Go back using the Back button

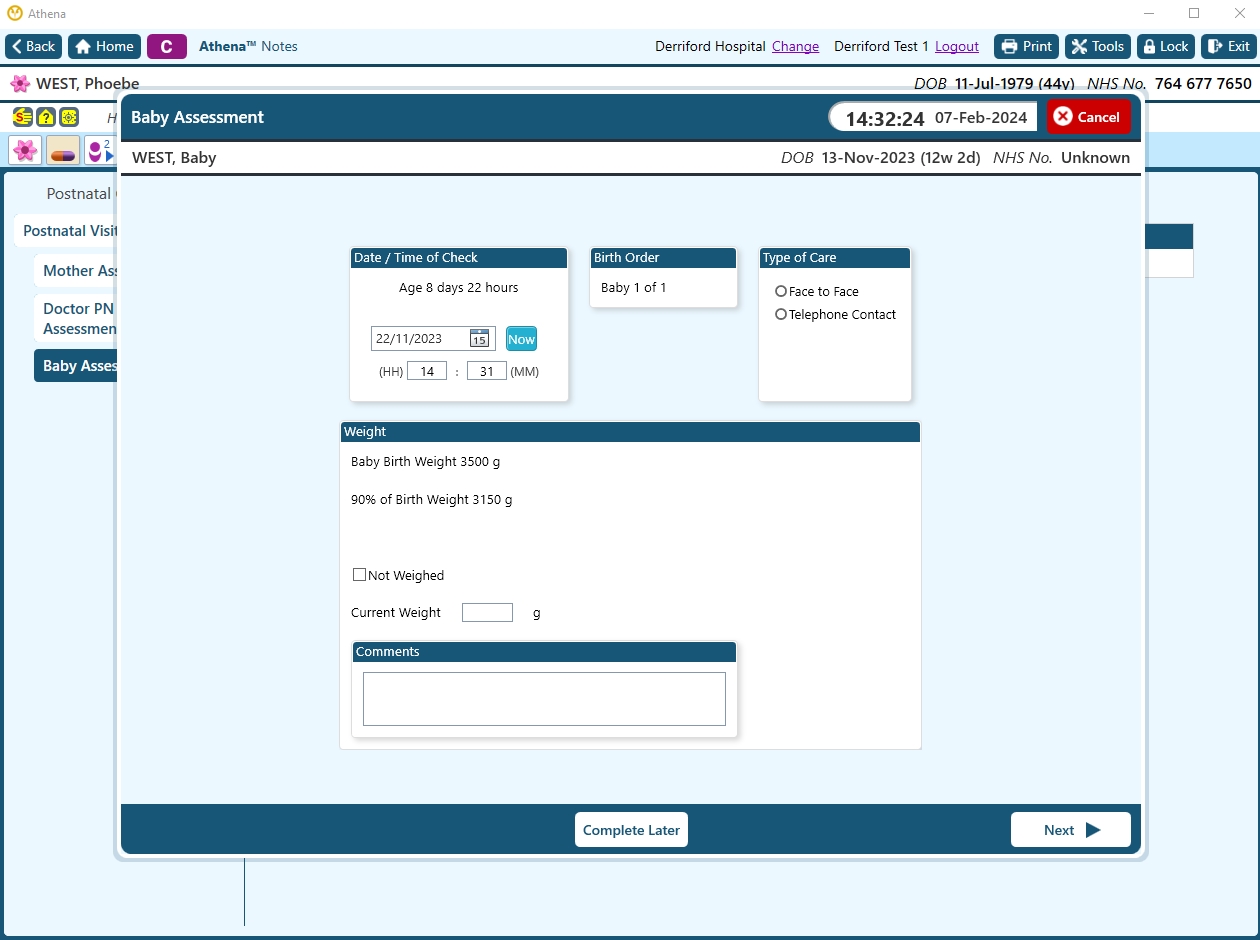[x=34, y=46]
